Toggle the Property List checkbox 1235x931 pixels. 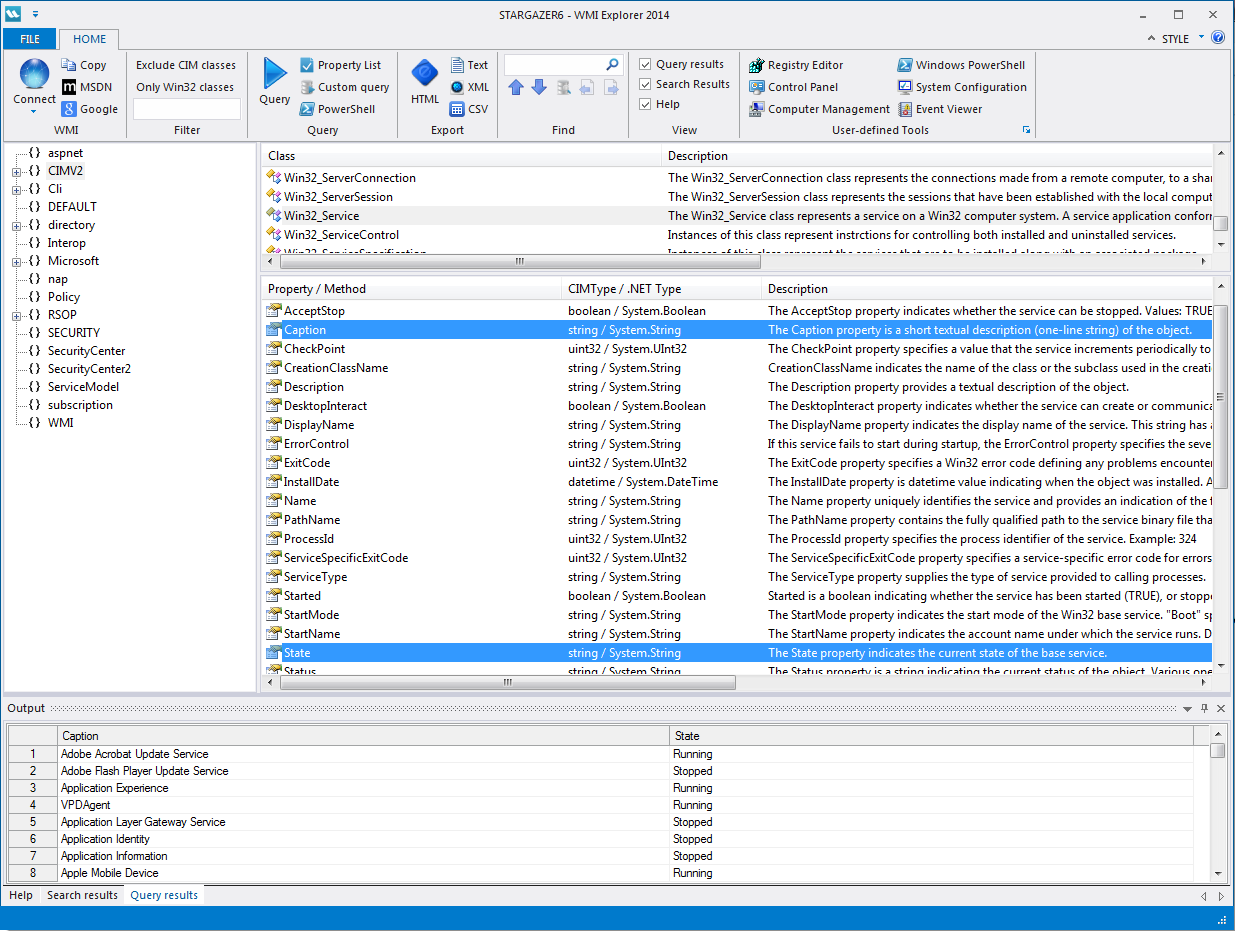click(307, 65)
